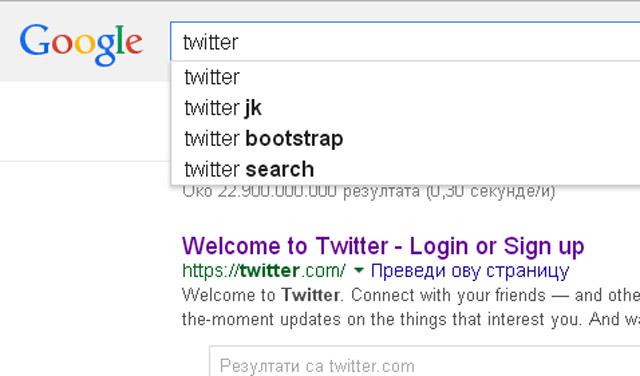Click the blue capital "G" in the logo
The image size is (640, 376).
click(x=35, y=40)
